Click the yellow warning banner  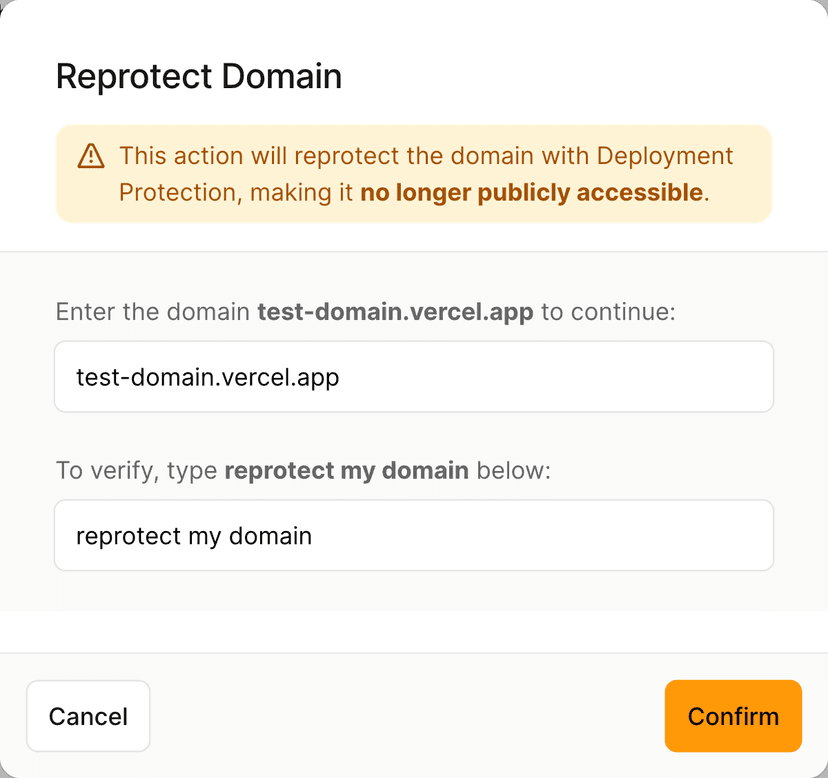(414, 174)
